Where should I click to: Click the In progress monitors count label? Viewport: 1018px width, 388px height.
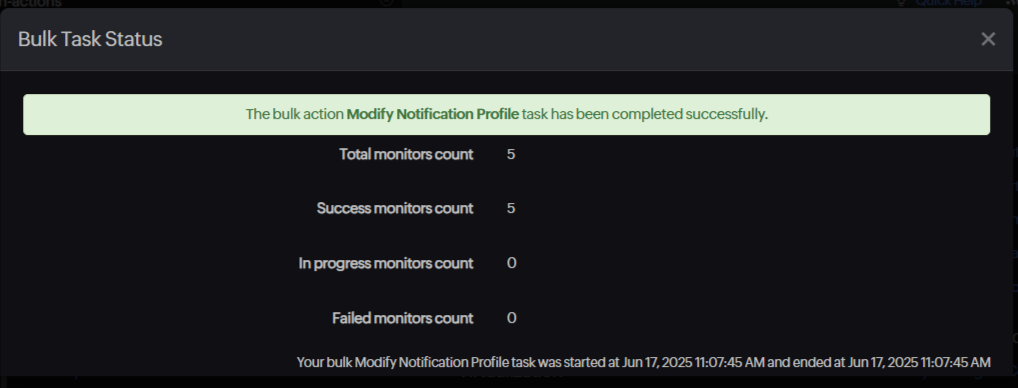386,263
